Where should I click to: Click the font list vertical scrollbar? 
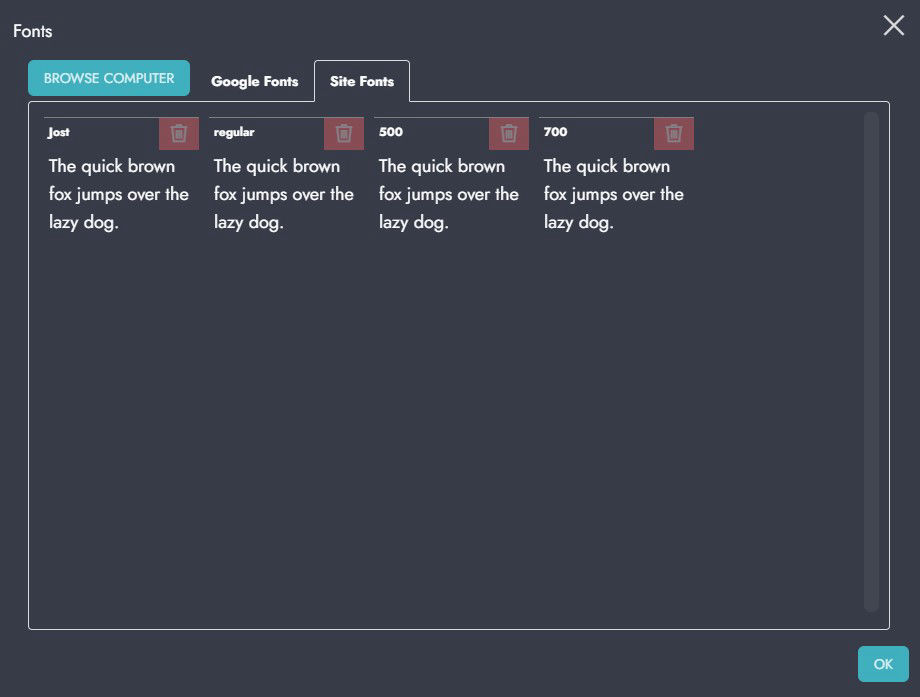coord(871,360)
